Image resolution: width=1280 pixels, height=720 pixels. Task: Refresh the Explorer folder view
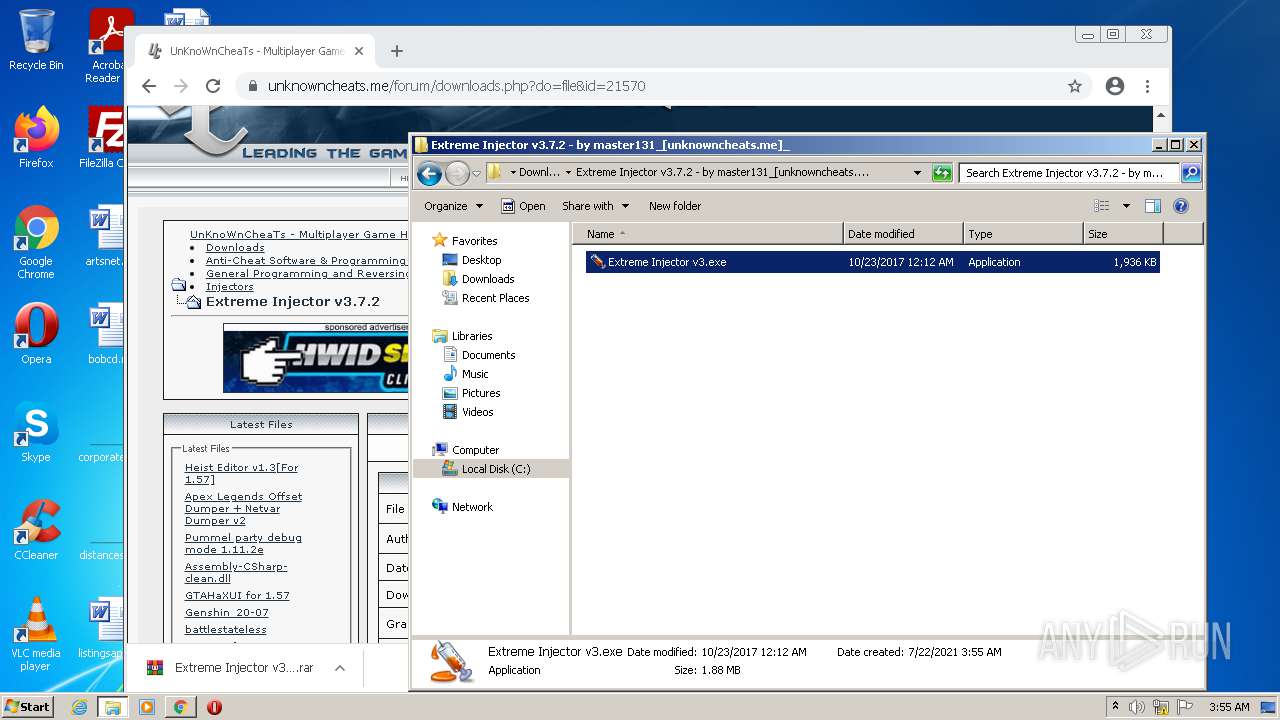941,173
